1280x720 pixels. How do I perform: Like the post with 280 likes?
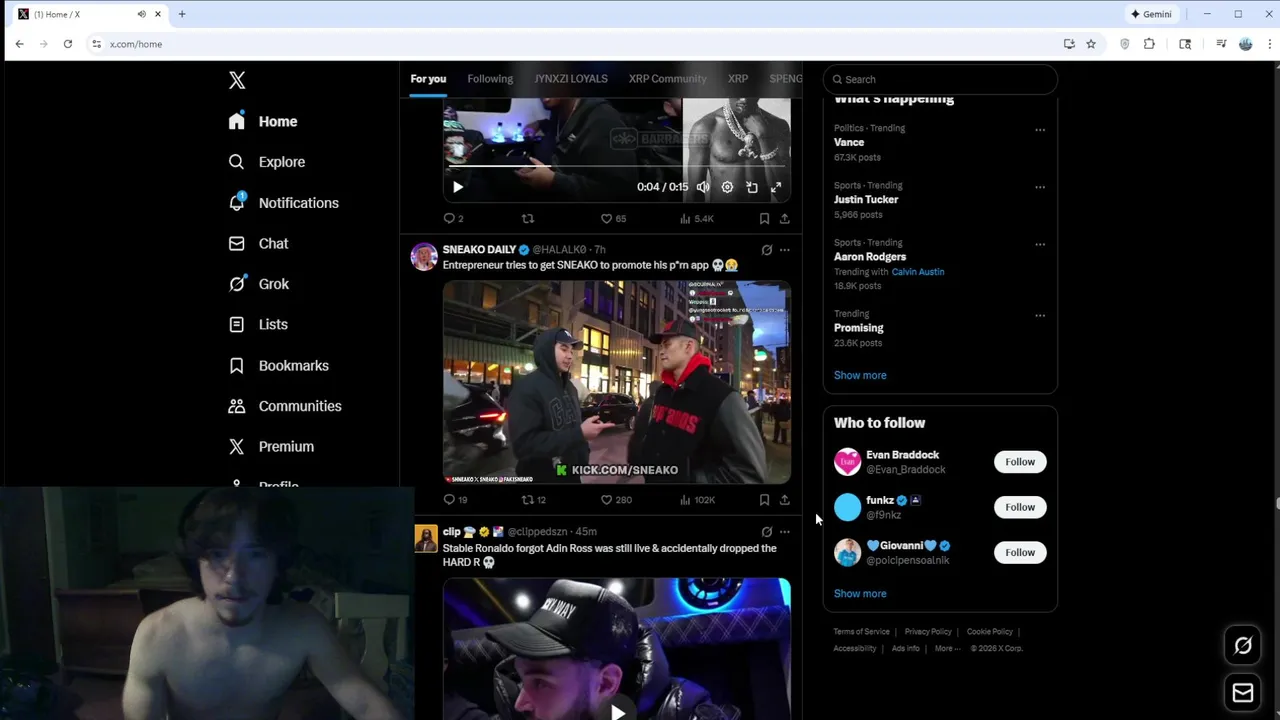coord(616,499)
